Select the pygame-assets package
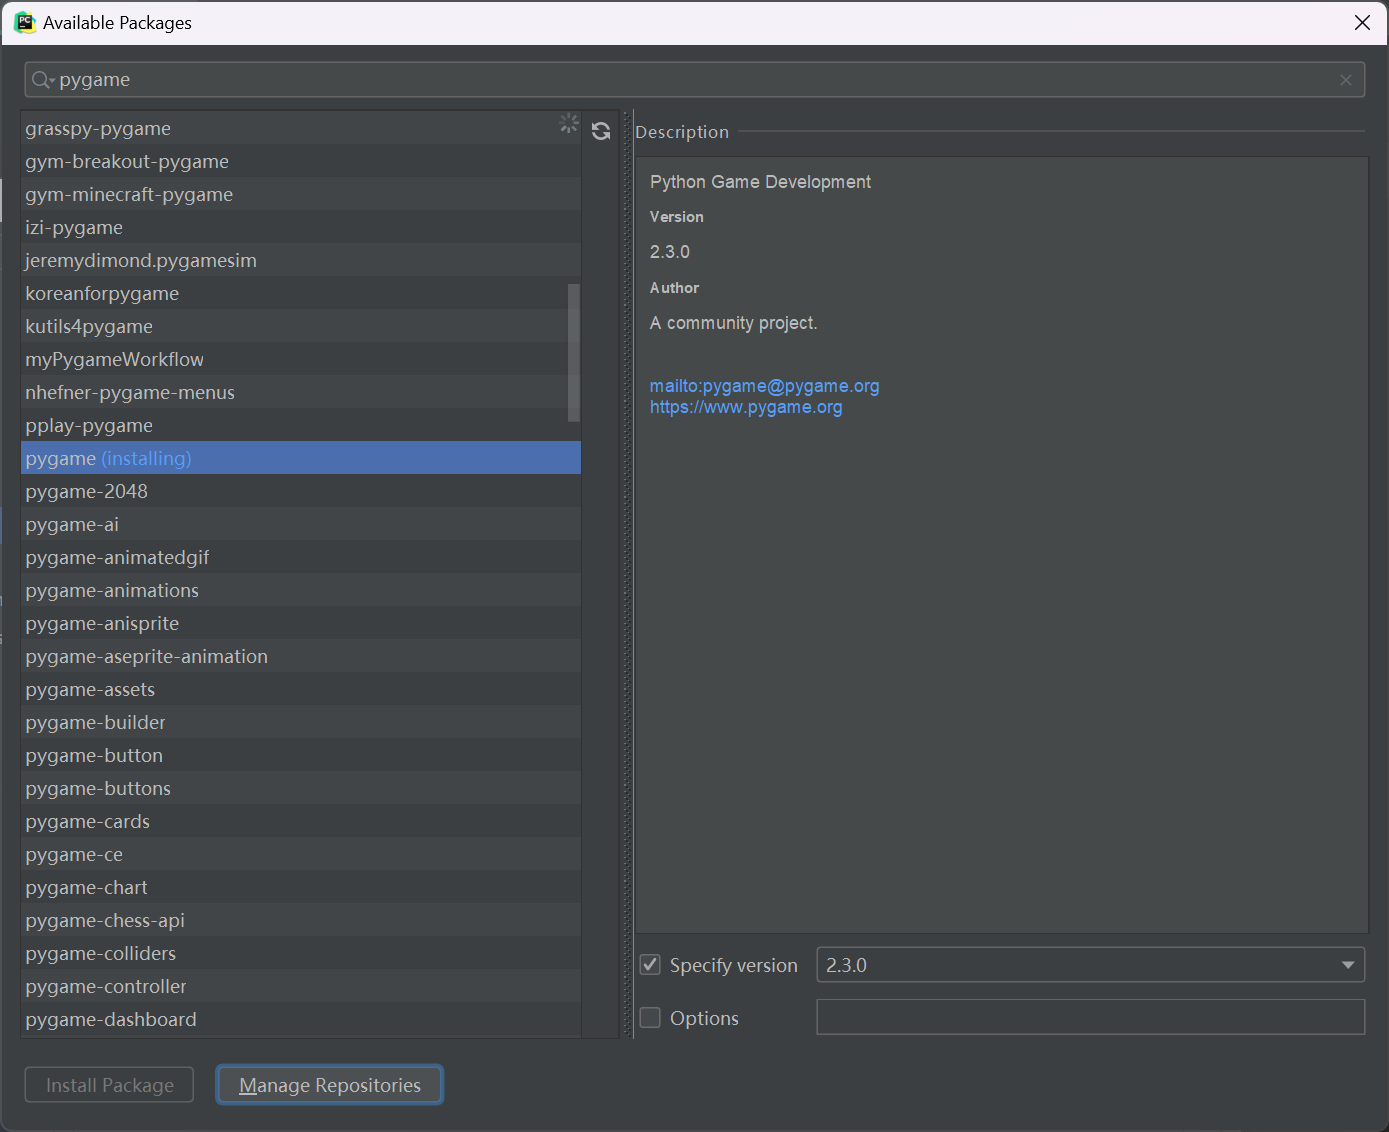Image resolution: width=1389 pixels, height=1132 pixels. [x=301, y=689]
